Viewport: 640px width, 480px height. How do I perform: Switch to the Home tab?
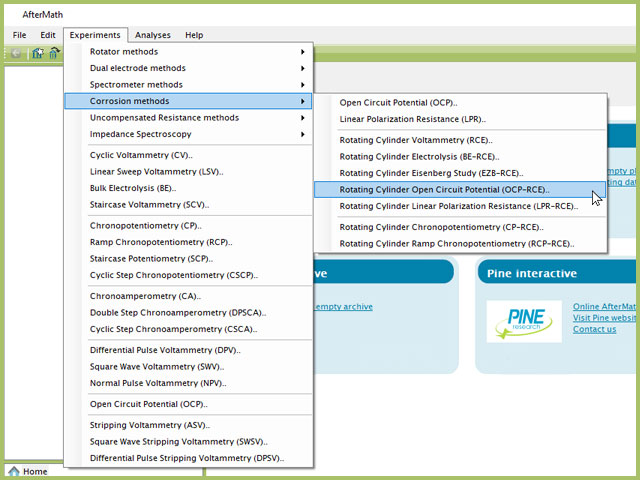point(28,471)
